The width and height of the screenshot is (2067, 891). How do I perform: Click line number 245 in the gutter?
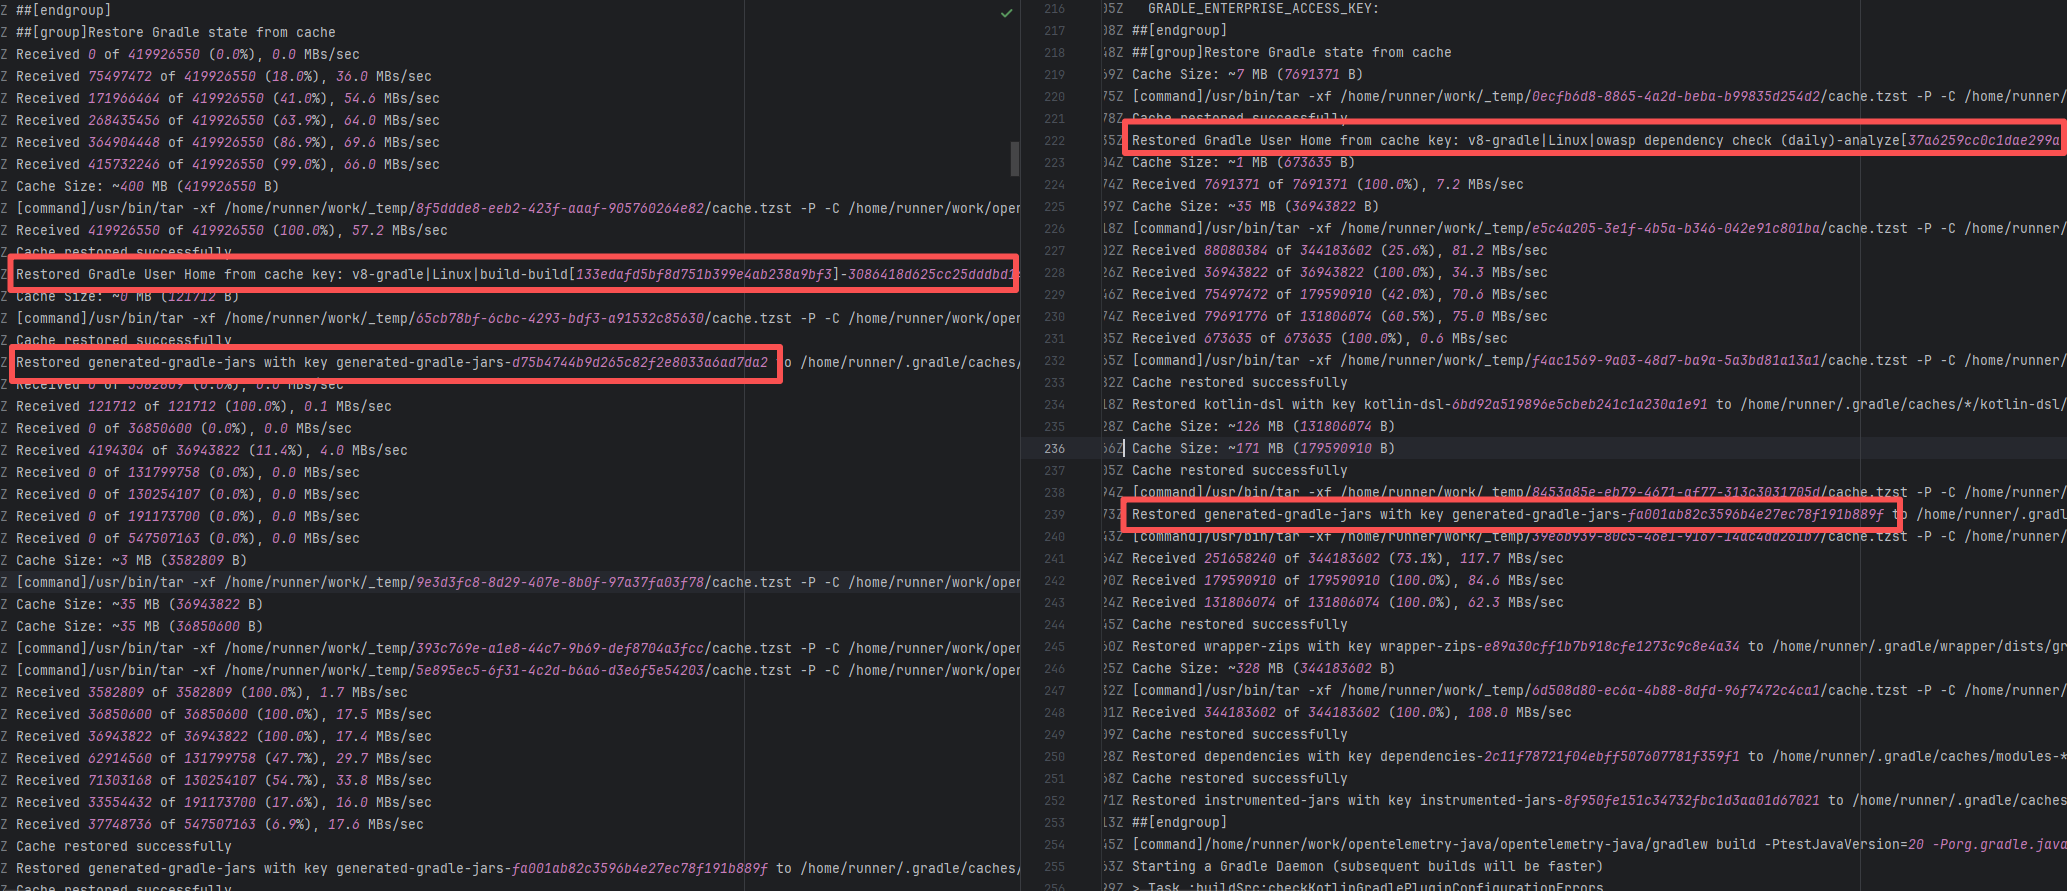[x=1054, y=647]
